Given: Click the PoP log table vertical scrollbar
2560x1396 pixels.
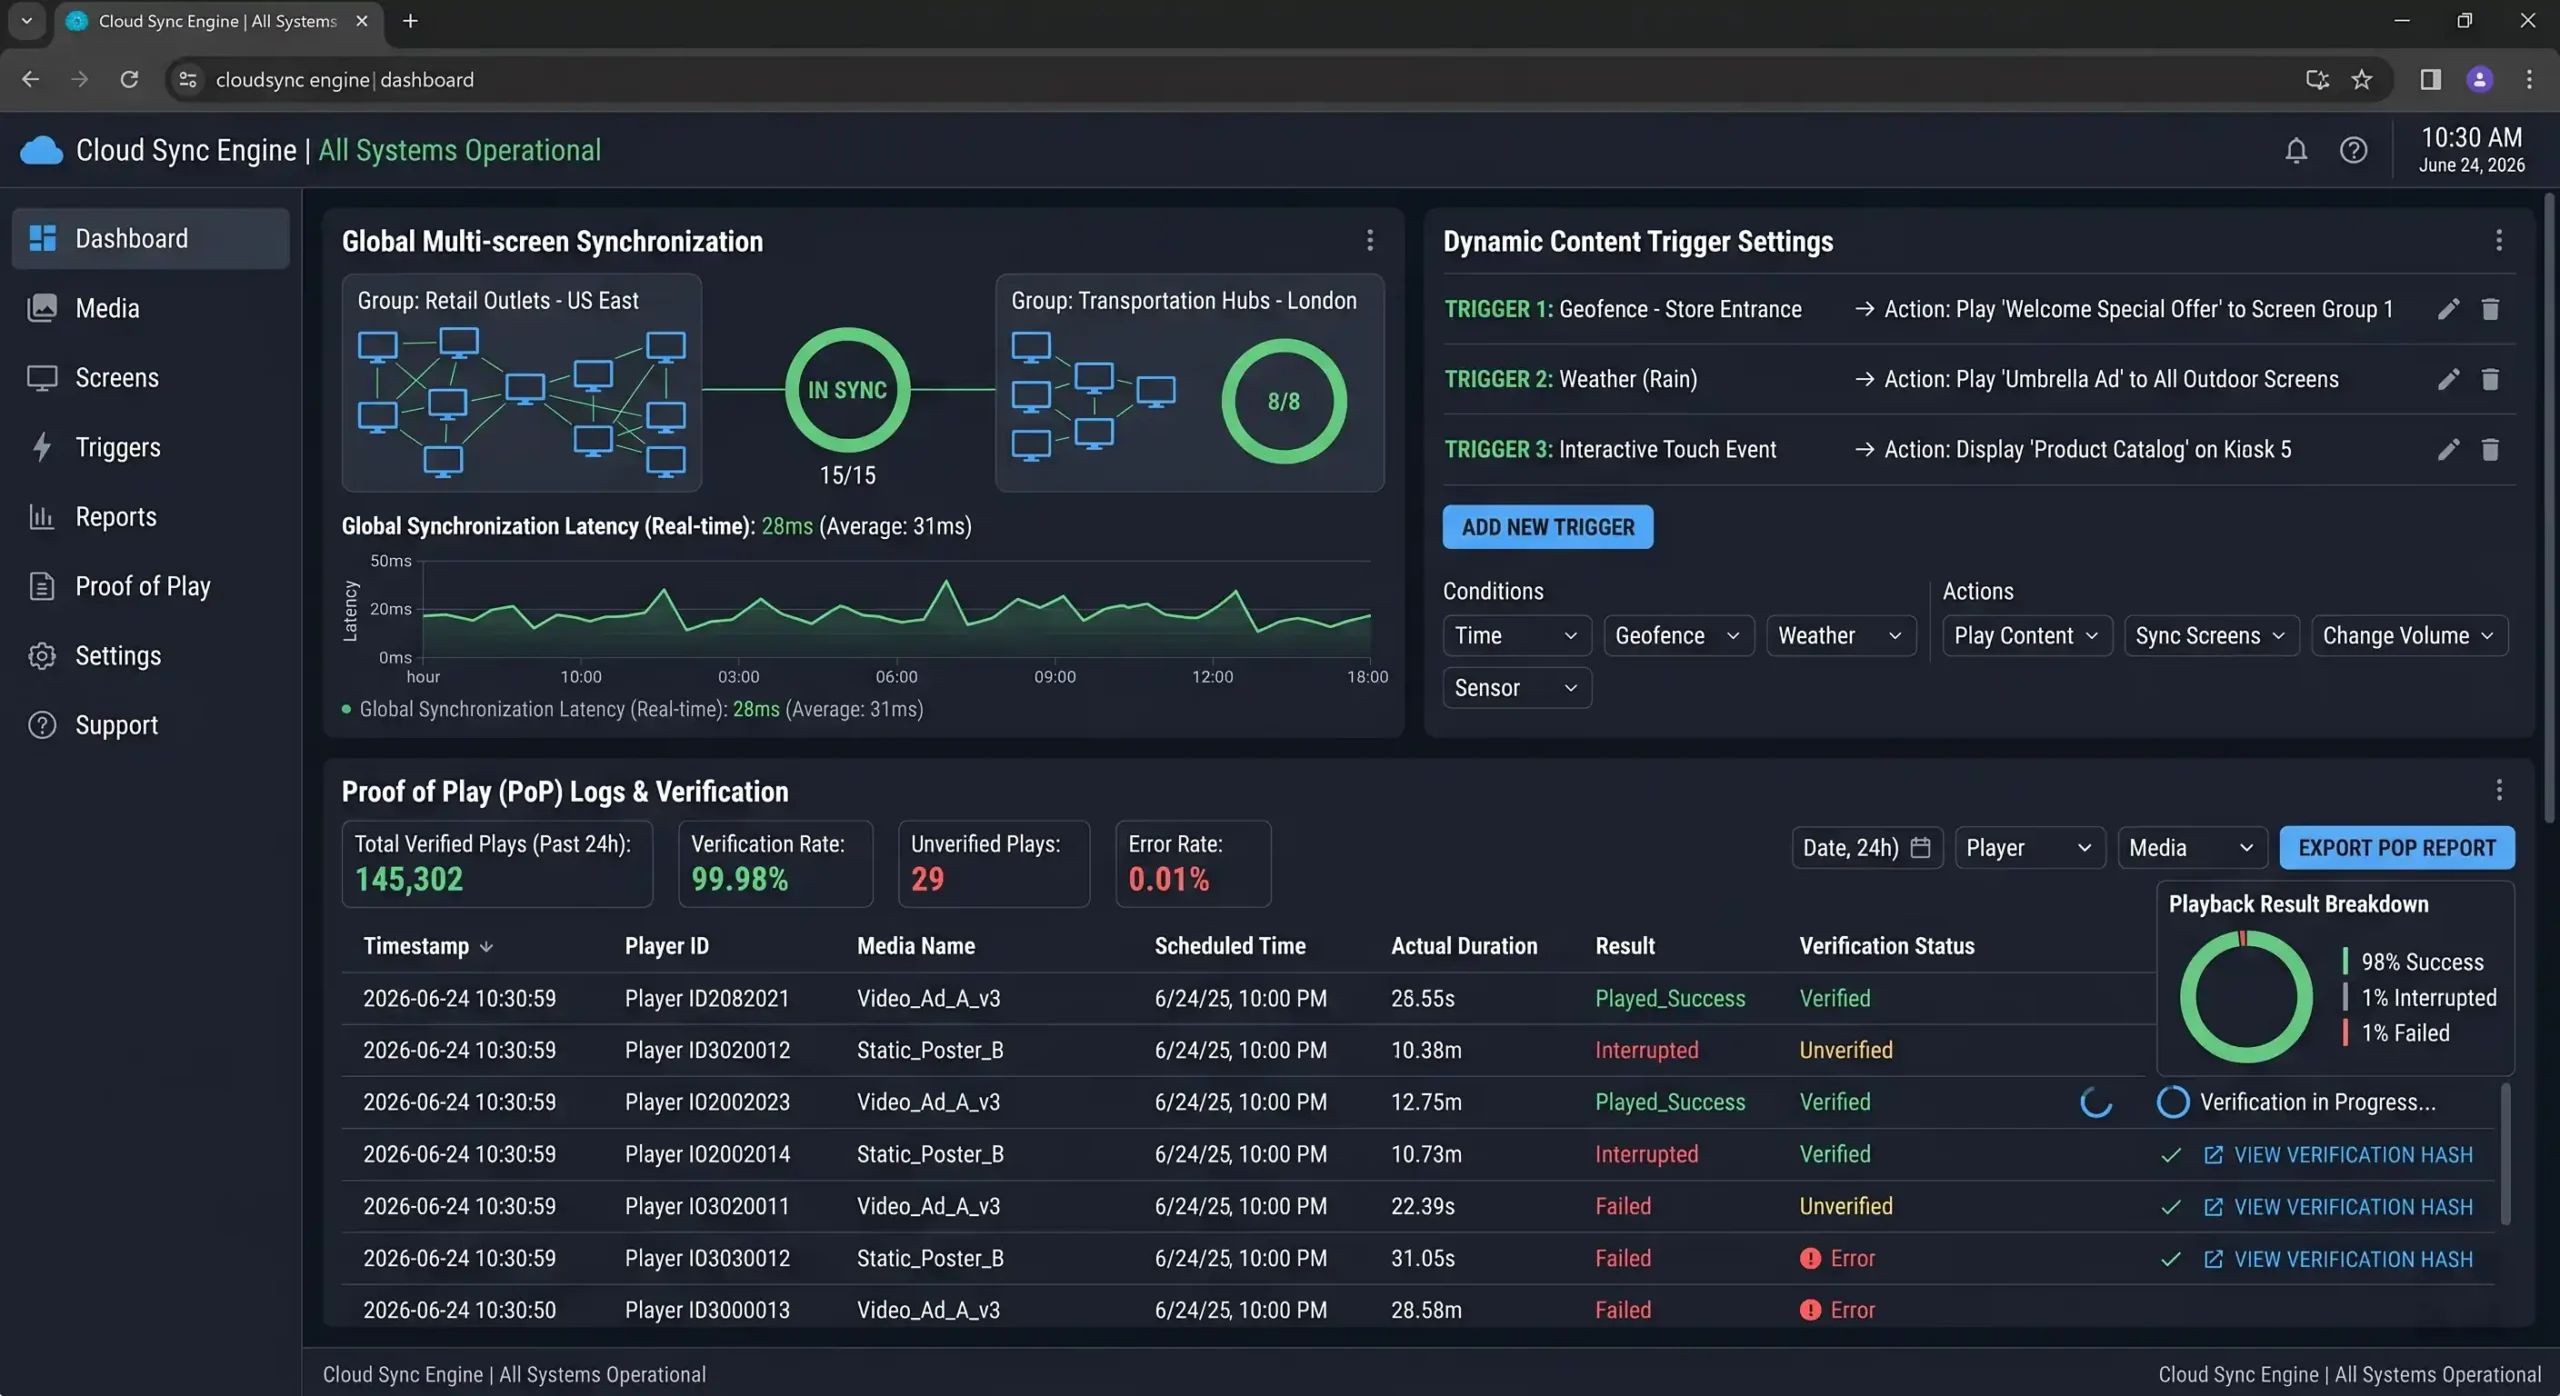Looking at the screenshot, I should point(2505,1155).
